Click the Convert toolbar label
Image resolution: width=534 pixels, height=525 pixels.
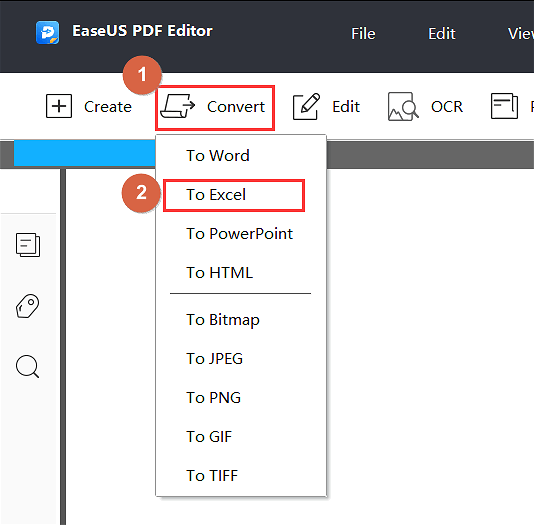(x=236, y=107)
